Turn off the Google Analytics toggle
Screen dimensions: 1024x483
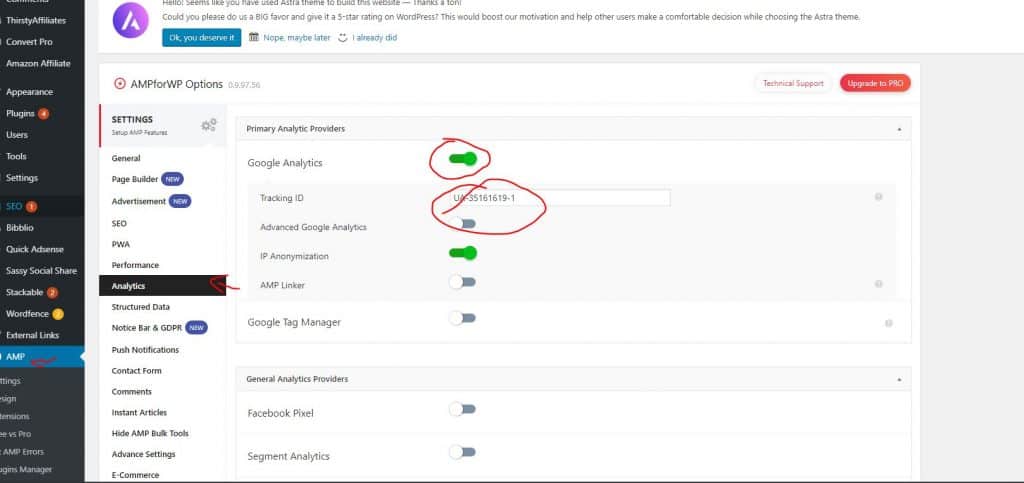462,159
